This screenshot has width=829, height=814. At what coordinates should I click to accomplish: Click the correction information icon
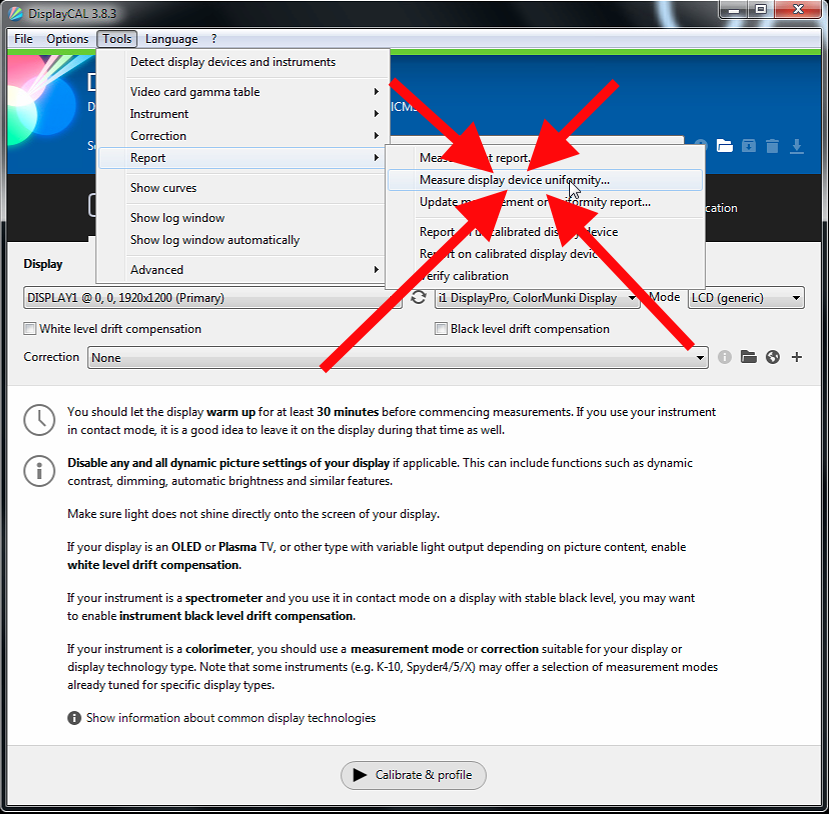tap(725, 357)
